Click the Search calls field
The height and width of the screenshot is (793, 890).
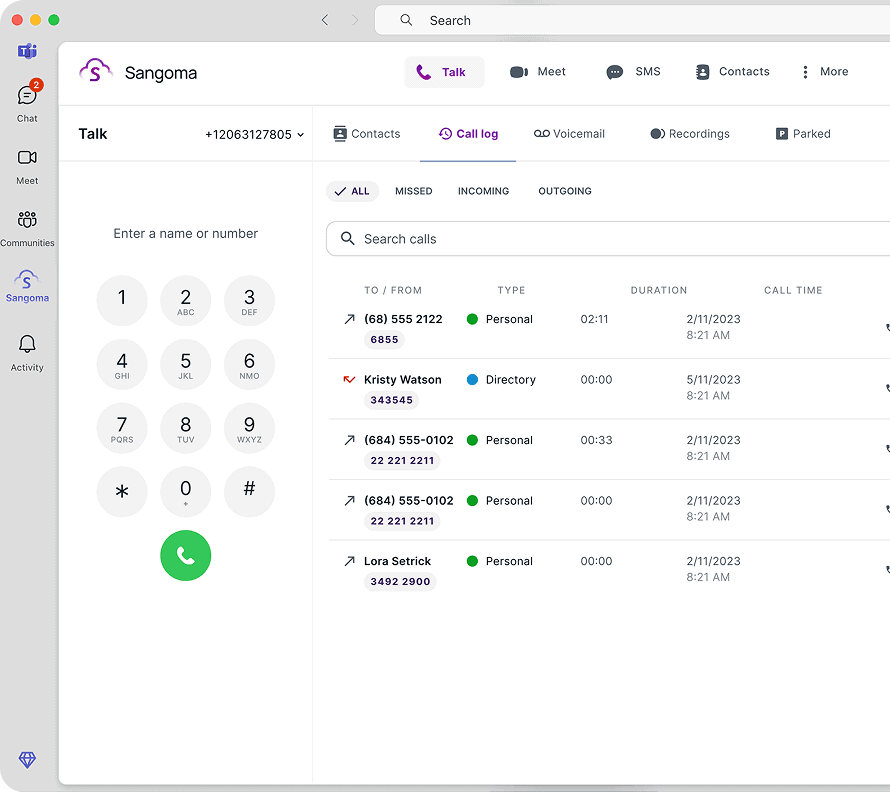pyautogui.click(x=610, y=239)
